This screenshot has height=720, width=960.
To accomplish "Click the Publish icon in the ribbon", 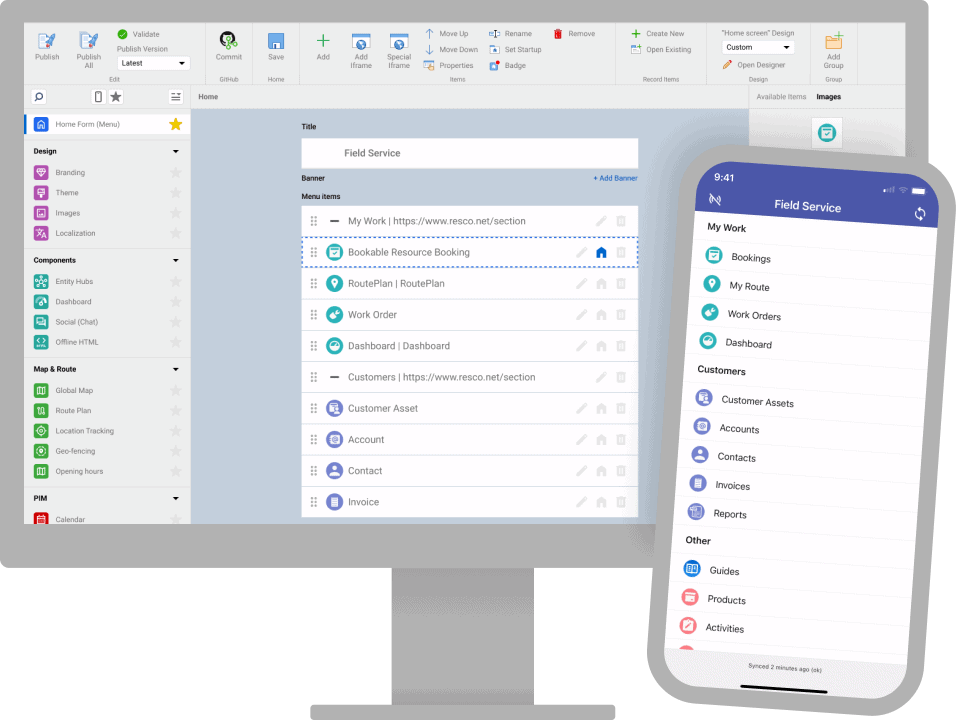I will click(47, 41).
